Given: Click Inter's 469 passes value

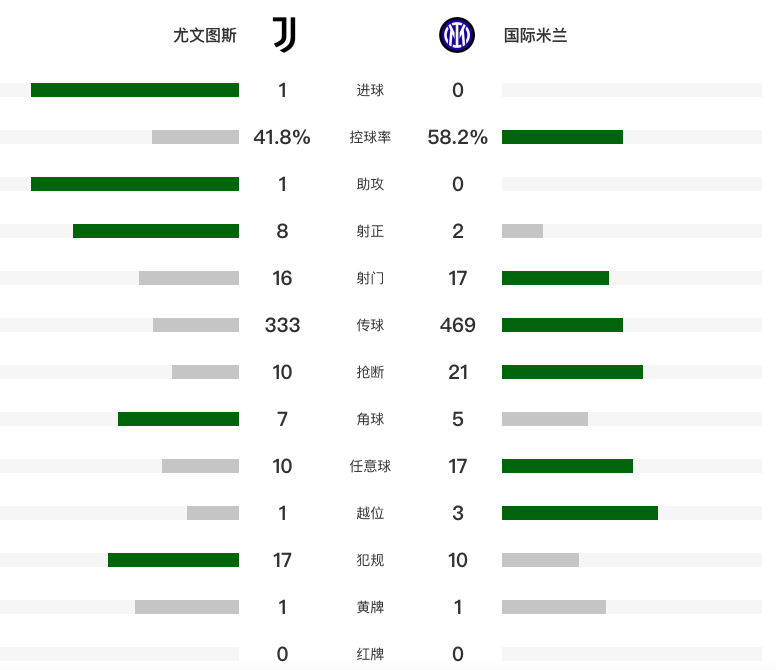Looking at the screenshot, I should (457, 325).
